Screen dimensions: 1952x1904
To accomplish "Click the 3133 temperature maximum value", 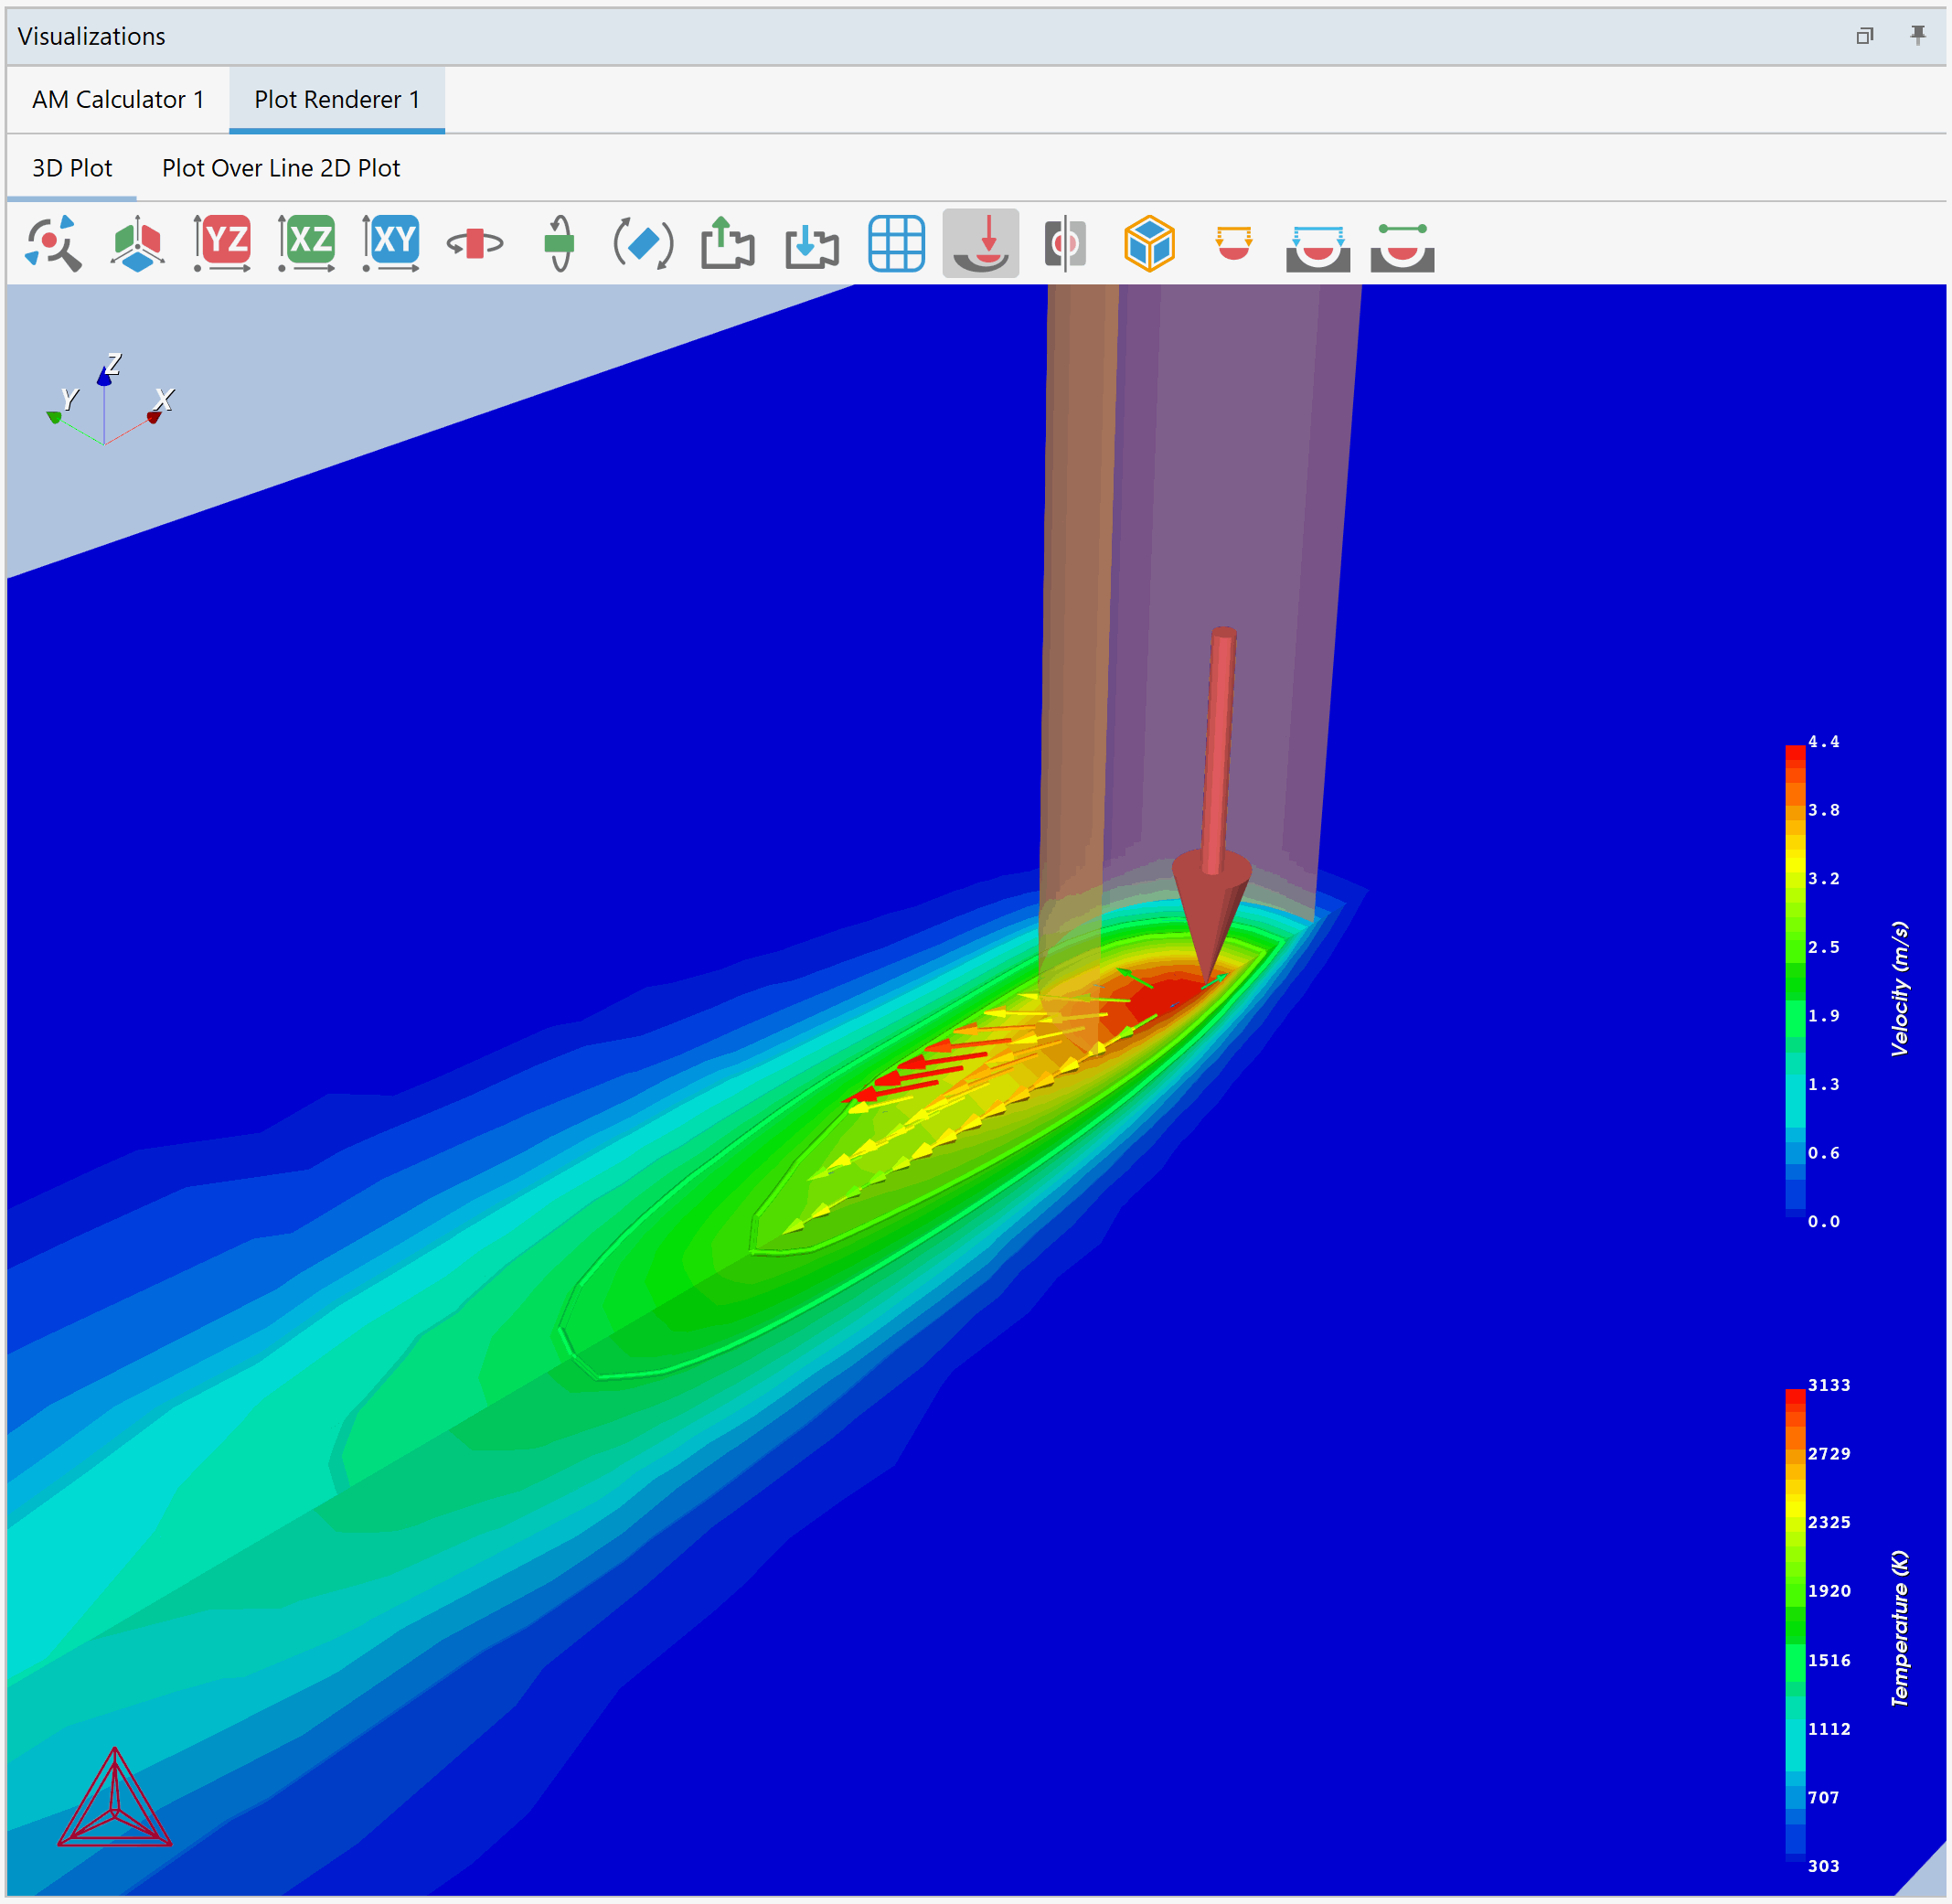I will (1829, 1385).
